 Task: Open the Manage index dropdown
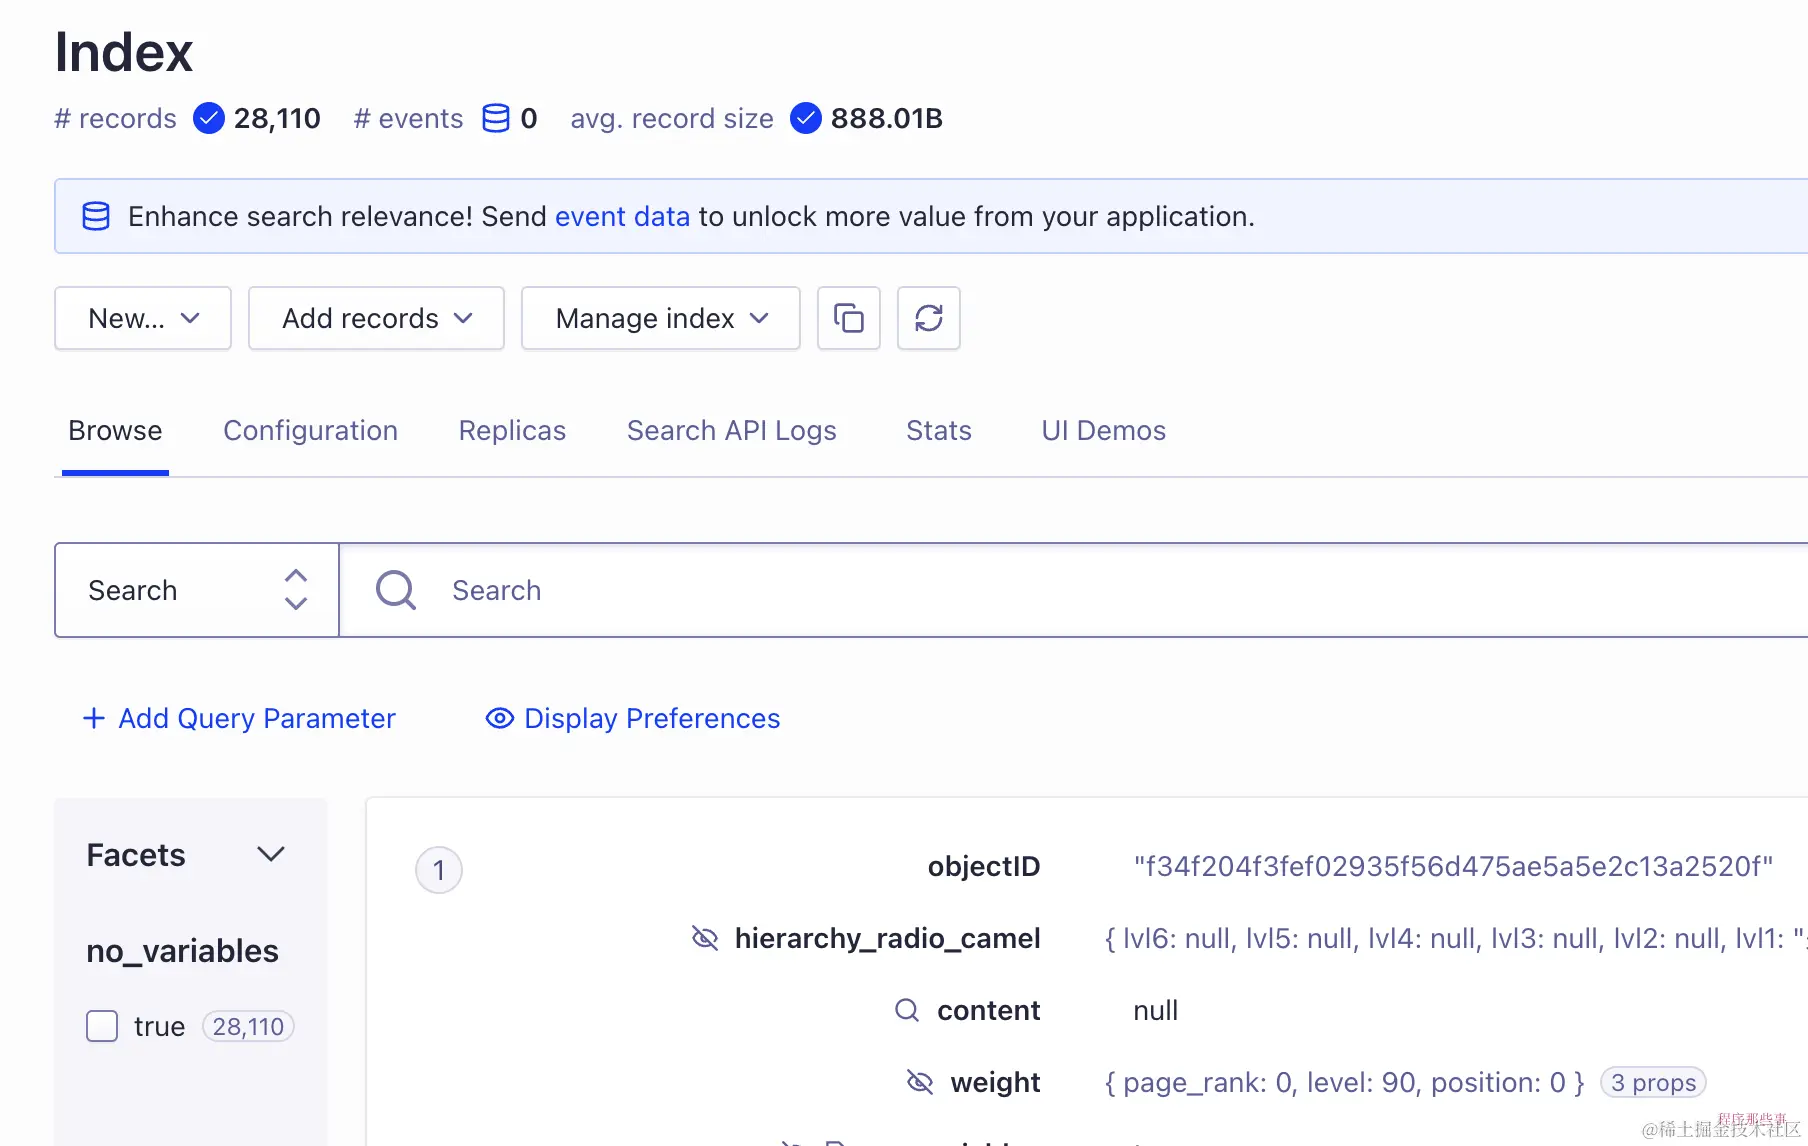point(661,318)
